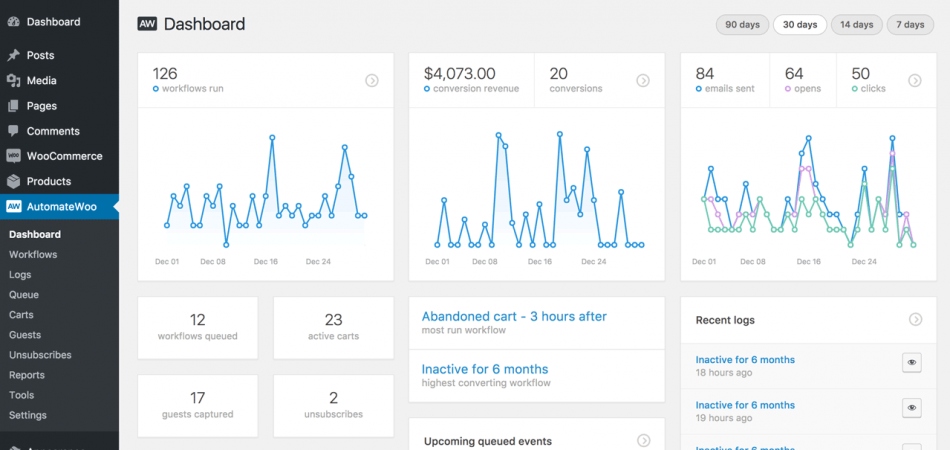Viewport: 950px width, 450px height.
Task: Toggle eye icon on first recent log
Action: pyautogui.click(x=911, y=364)
